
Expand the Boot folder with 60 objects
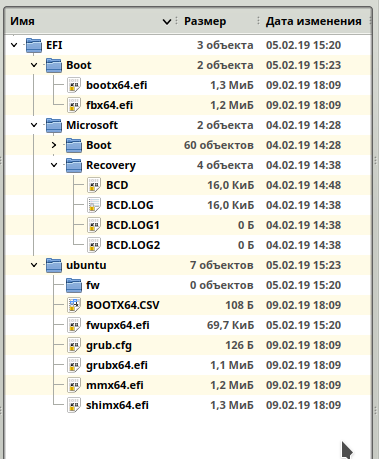pos(54,145)
